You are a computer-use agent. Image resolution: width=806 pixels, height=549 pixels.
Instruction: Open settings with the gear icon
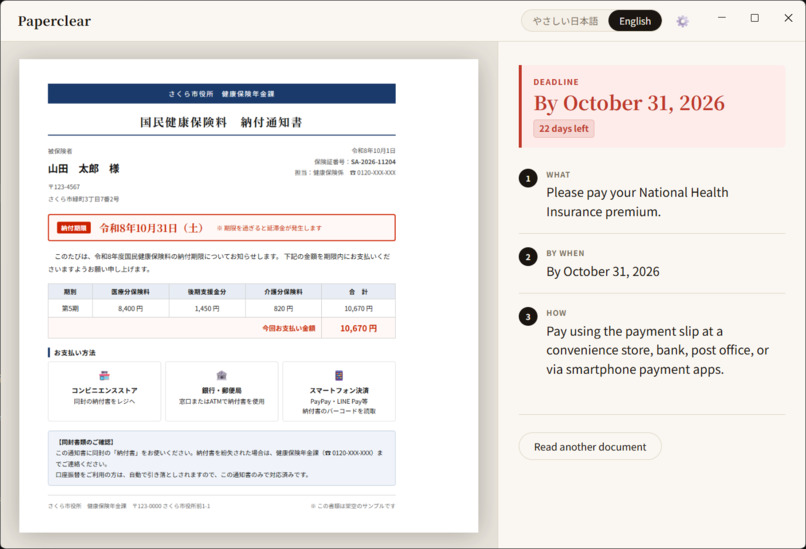(x=682, y=21)
